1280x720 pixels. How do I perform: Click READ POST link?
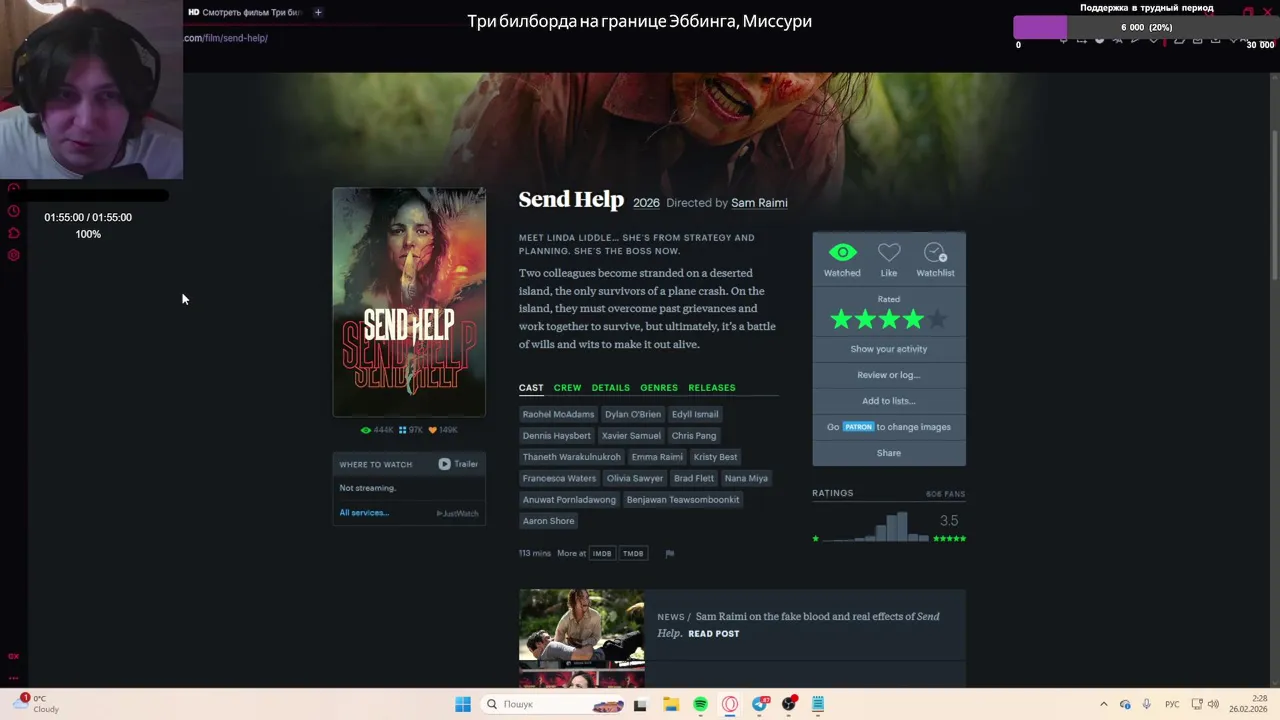[x=714, y=634]
